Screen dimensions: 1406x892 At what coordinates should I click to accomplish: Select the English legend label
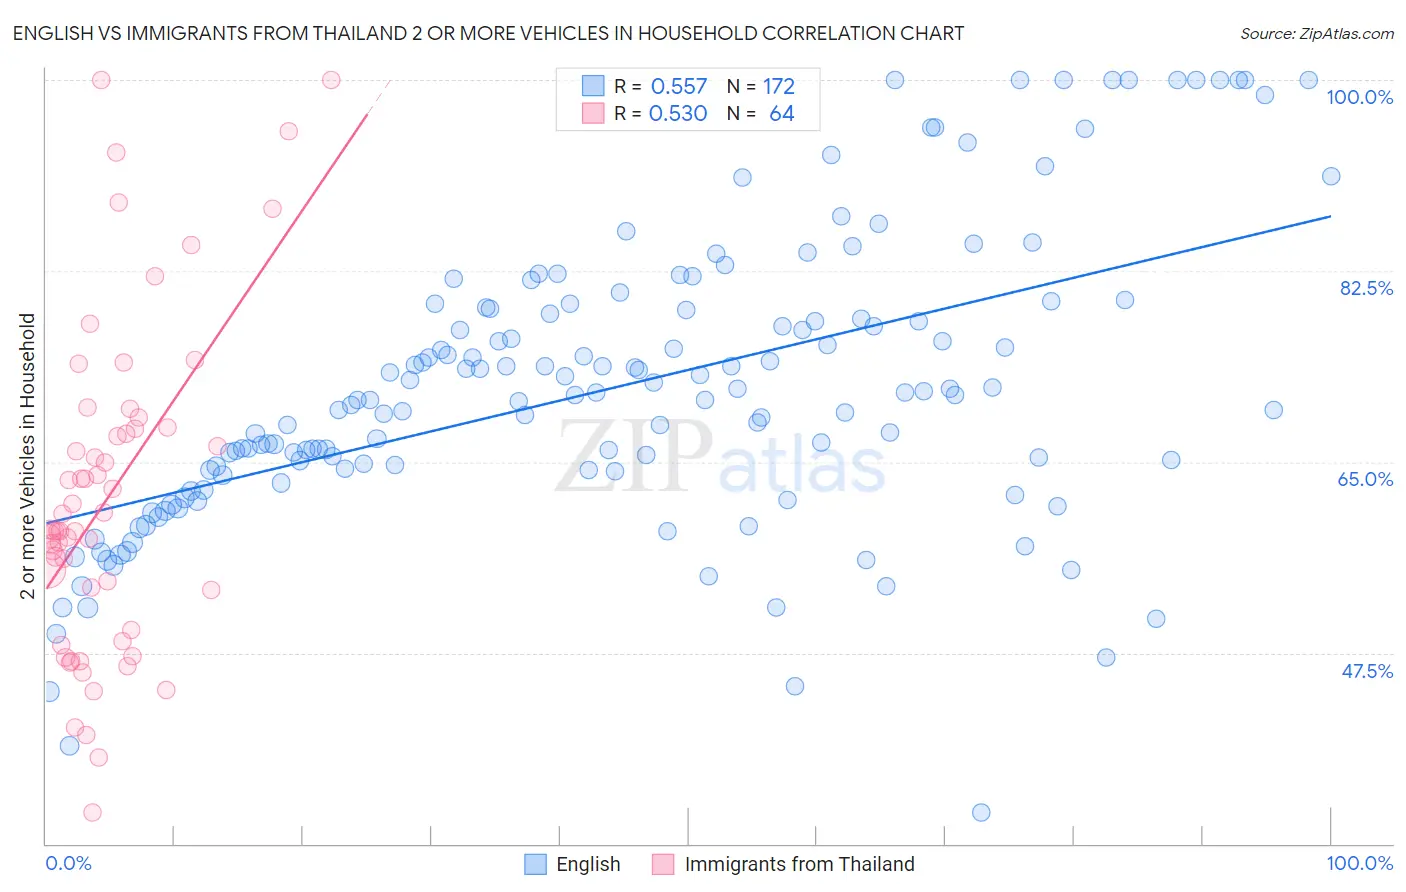(x=588, y=864)
